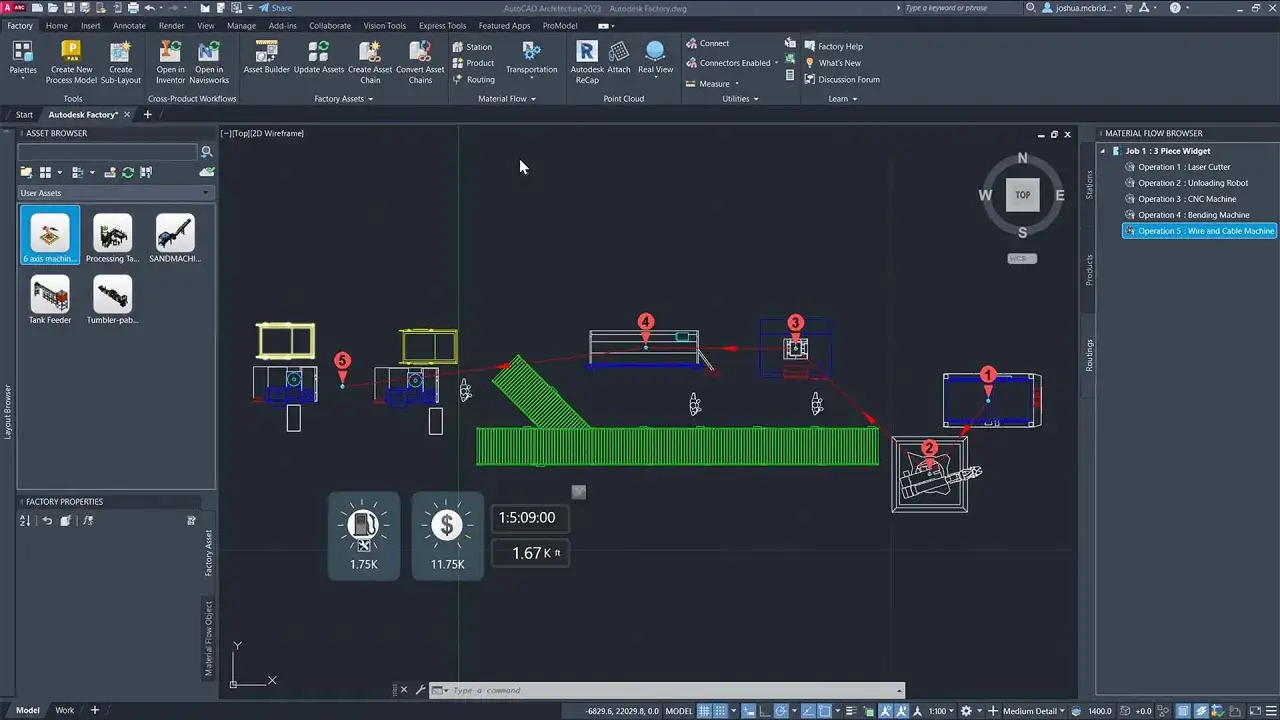Click the Routing material flow tool
This screenshot has width=1280, height=720.
pyautogui.click(x=472, y=79)
